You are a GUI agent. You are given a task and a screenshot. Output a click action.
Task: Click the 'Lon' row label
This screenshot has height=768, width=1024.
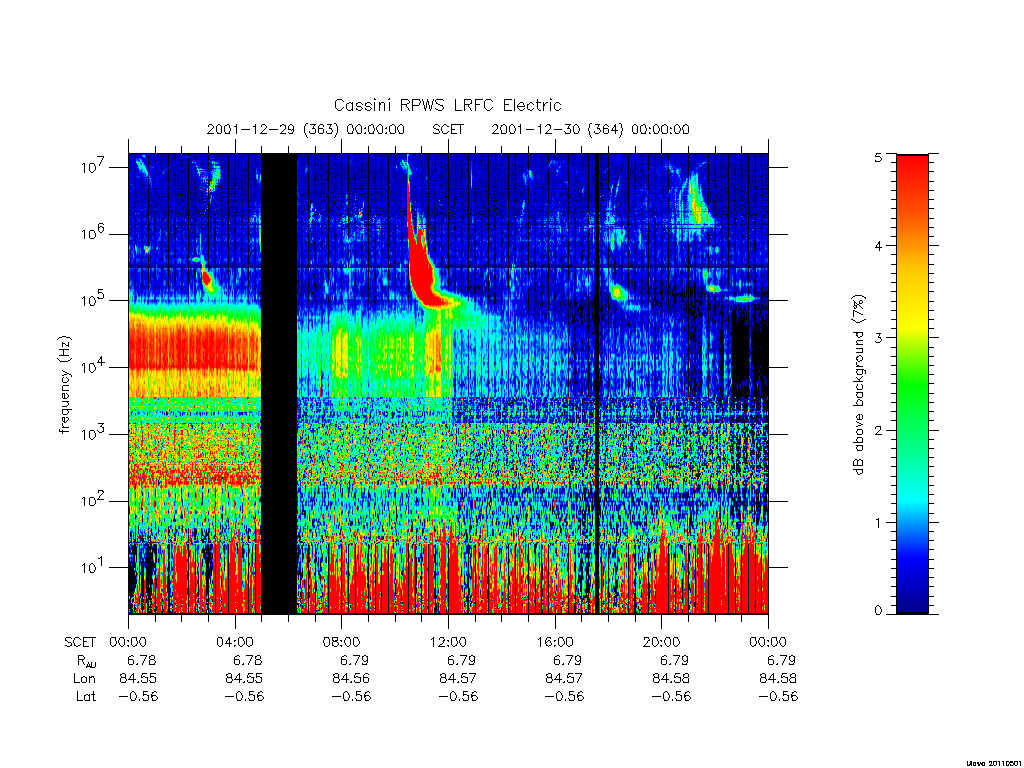84,679
